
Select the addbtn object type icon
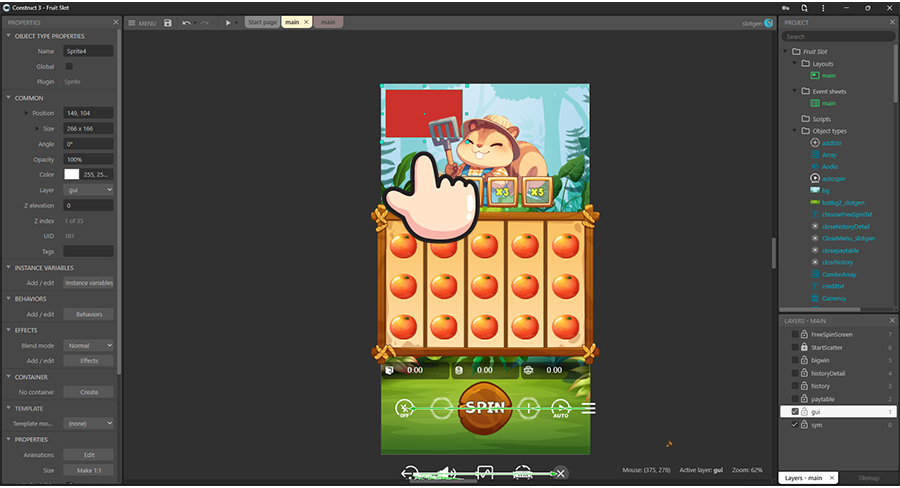pos(814,143)
